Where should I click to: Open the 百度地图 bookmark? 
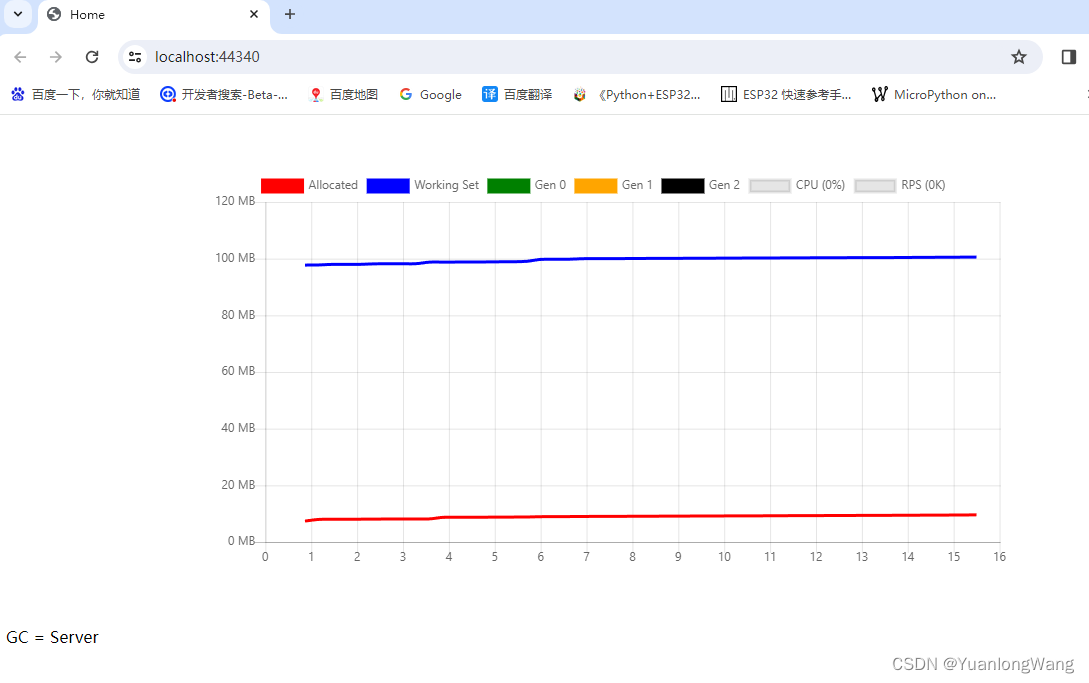343,94
